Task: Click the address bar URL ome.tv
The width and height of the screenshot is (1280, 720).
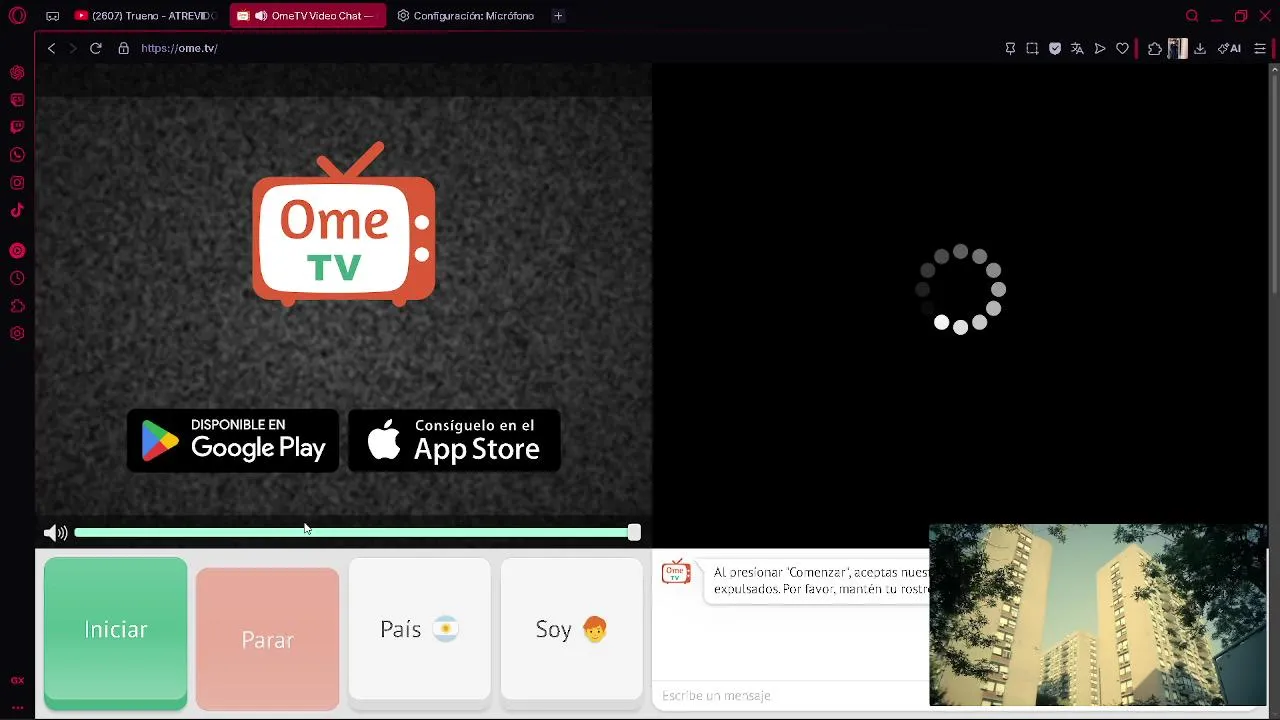Action: click(179, 48)
